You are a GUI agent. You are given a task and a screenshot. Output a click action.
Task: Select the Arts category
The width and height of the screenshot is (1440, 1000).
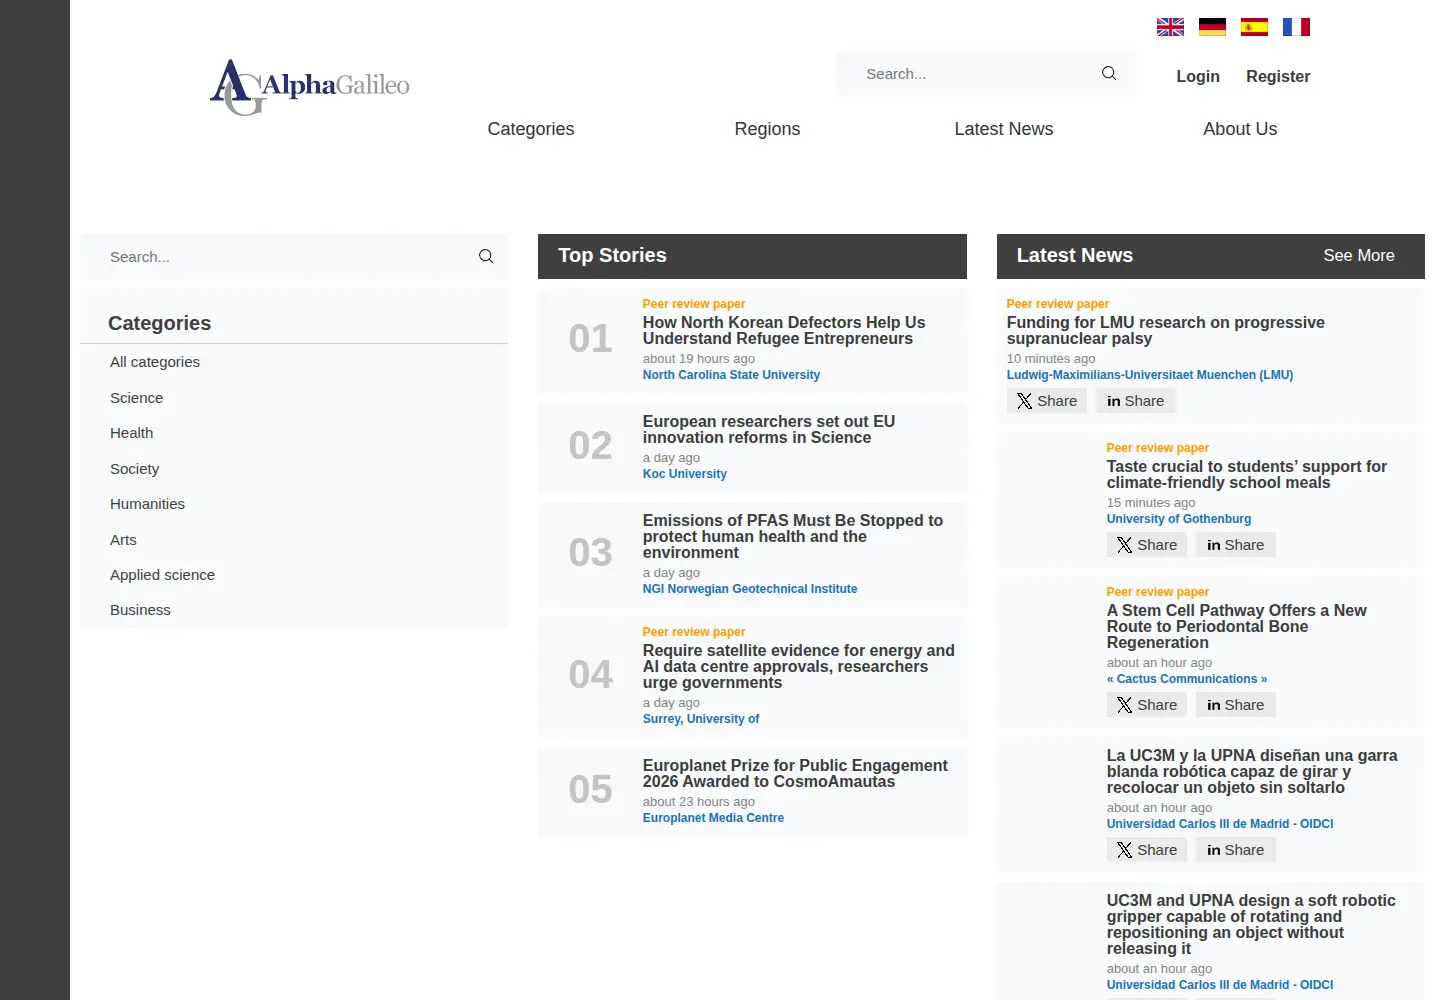point(123,540)
